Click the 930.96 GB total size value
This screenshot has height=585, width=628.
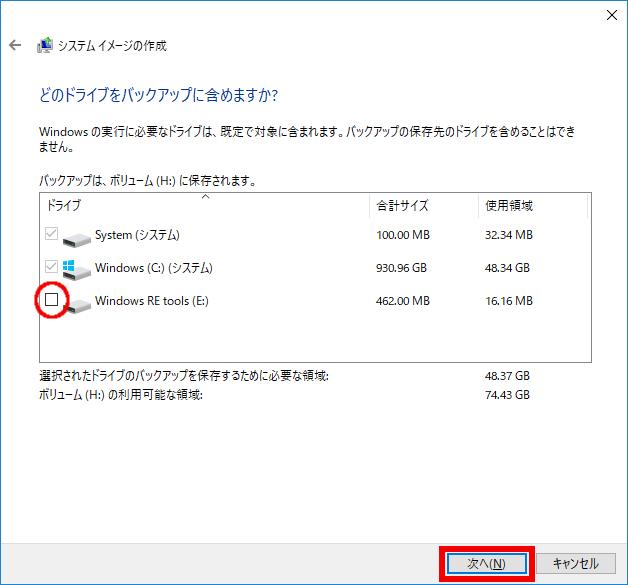point(401,268)
